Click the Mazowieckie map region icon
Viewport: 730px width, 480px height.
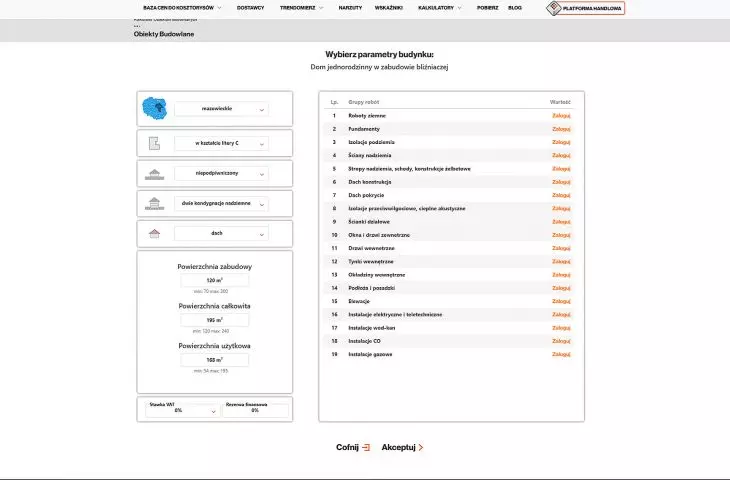pyautogui.click(x=155, y=108)
